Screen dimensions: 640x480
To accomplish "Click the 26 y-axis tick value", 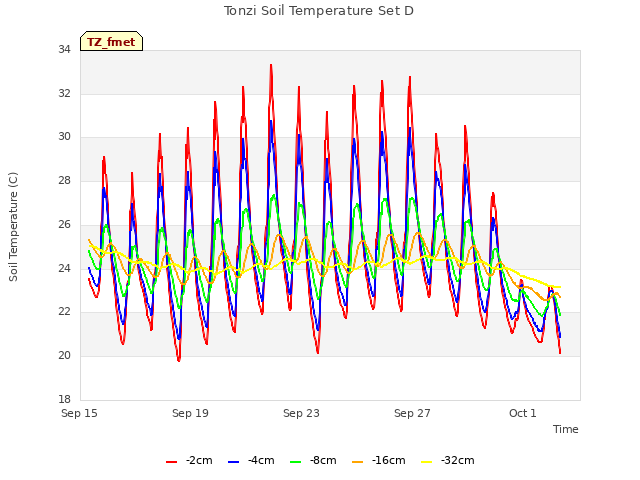I will [64, 224].
